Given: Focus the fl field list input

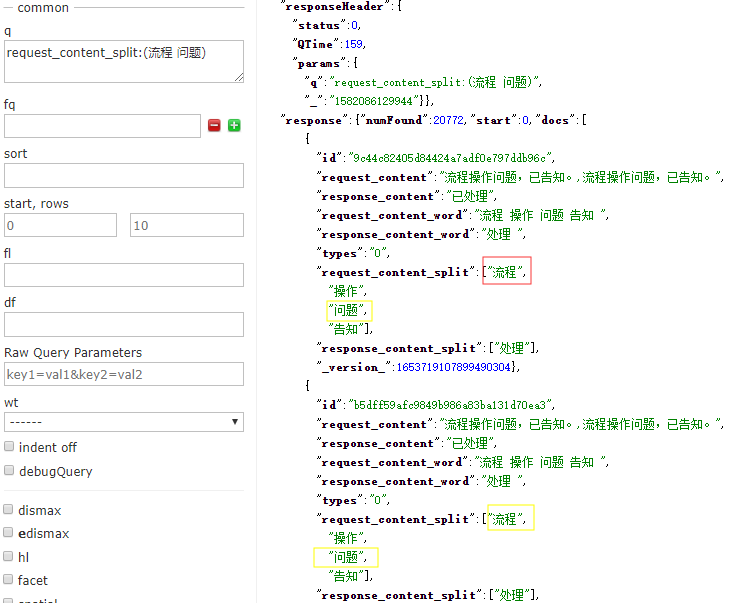Looking at the screenshot, I should [x=124, y=275].
